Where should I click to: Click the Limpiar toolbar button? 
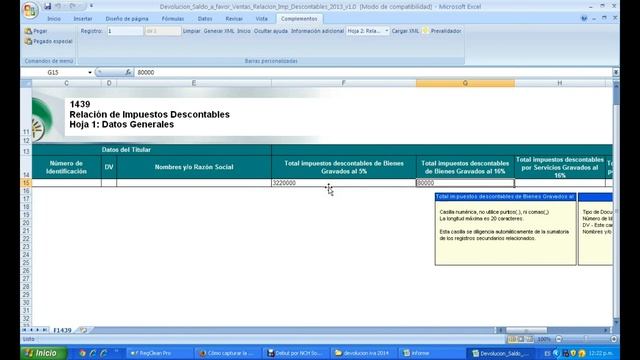coord(191,31)
